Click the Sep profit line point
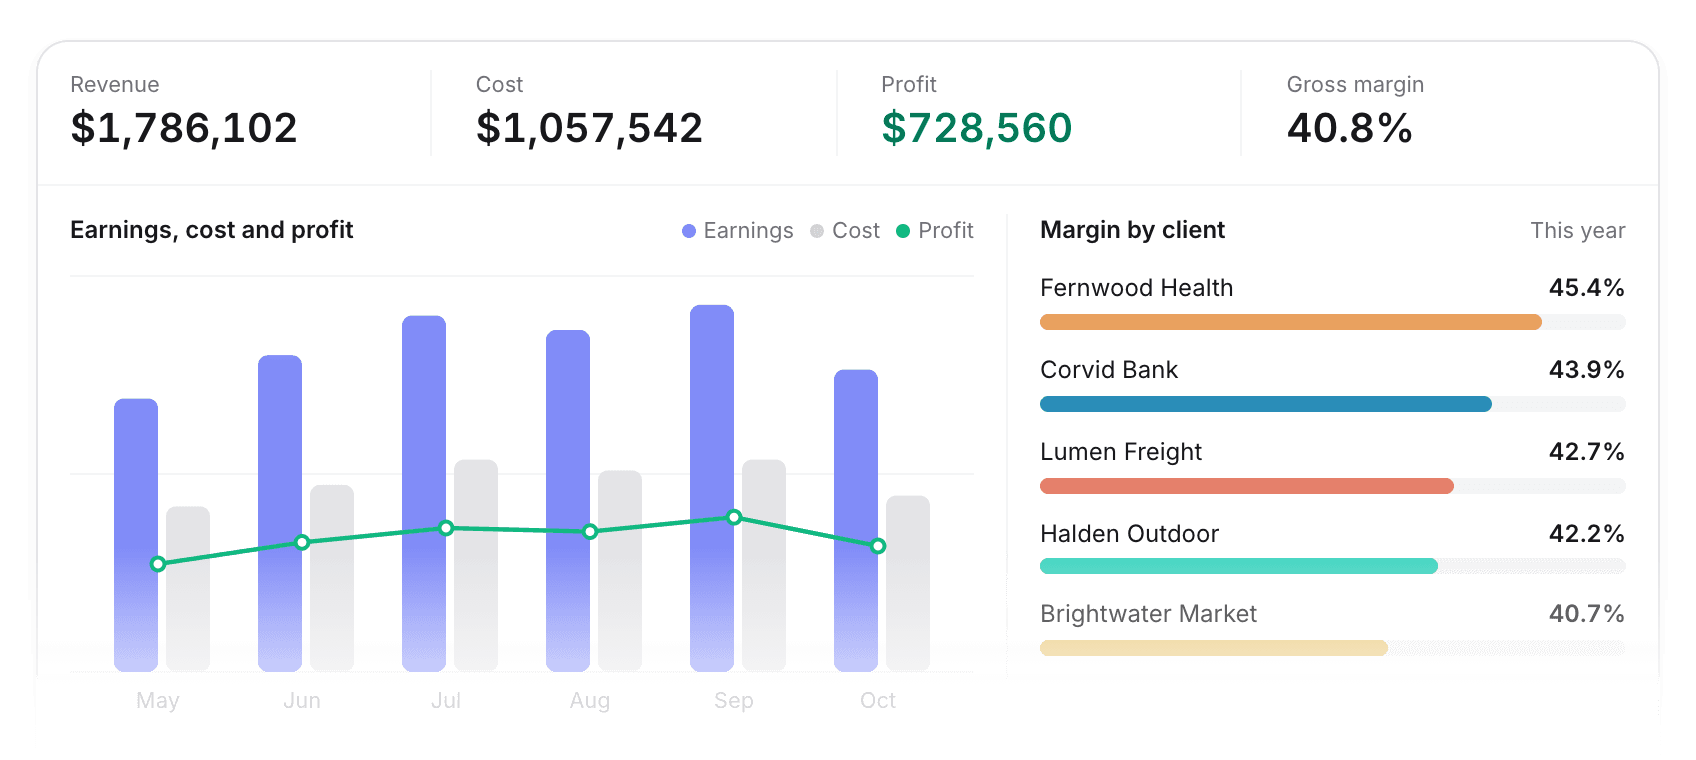The image size is (1696, 760). pyautogui.click(x=734, y=518)
